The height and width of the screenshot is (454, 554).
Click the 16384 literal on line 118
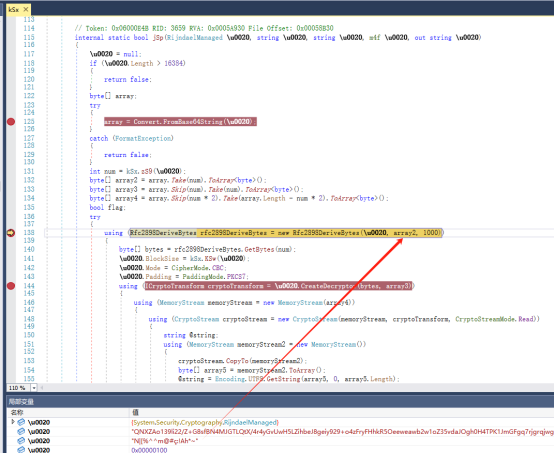click(x=173, y=63)
